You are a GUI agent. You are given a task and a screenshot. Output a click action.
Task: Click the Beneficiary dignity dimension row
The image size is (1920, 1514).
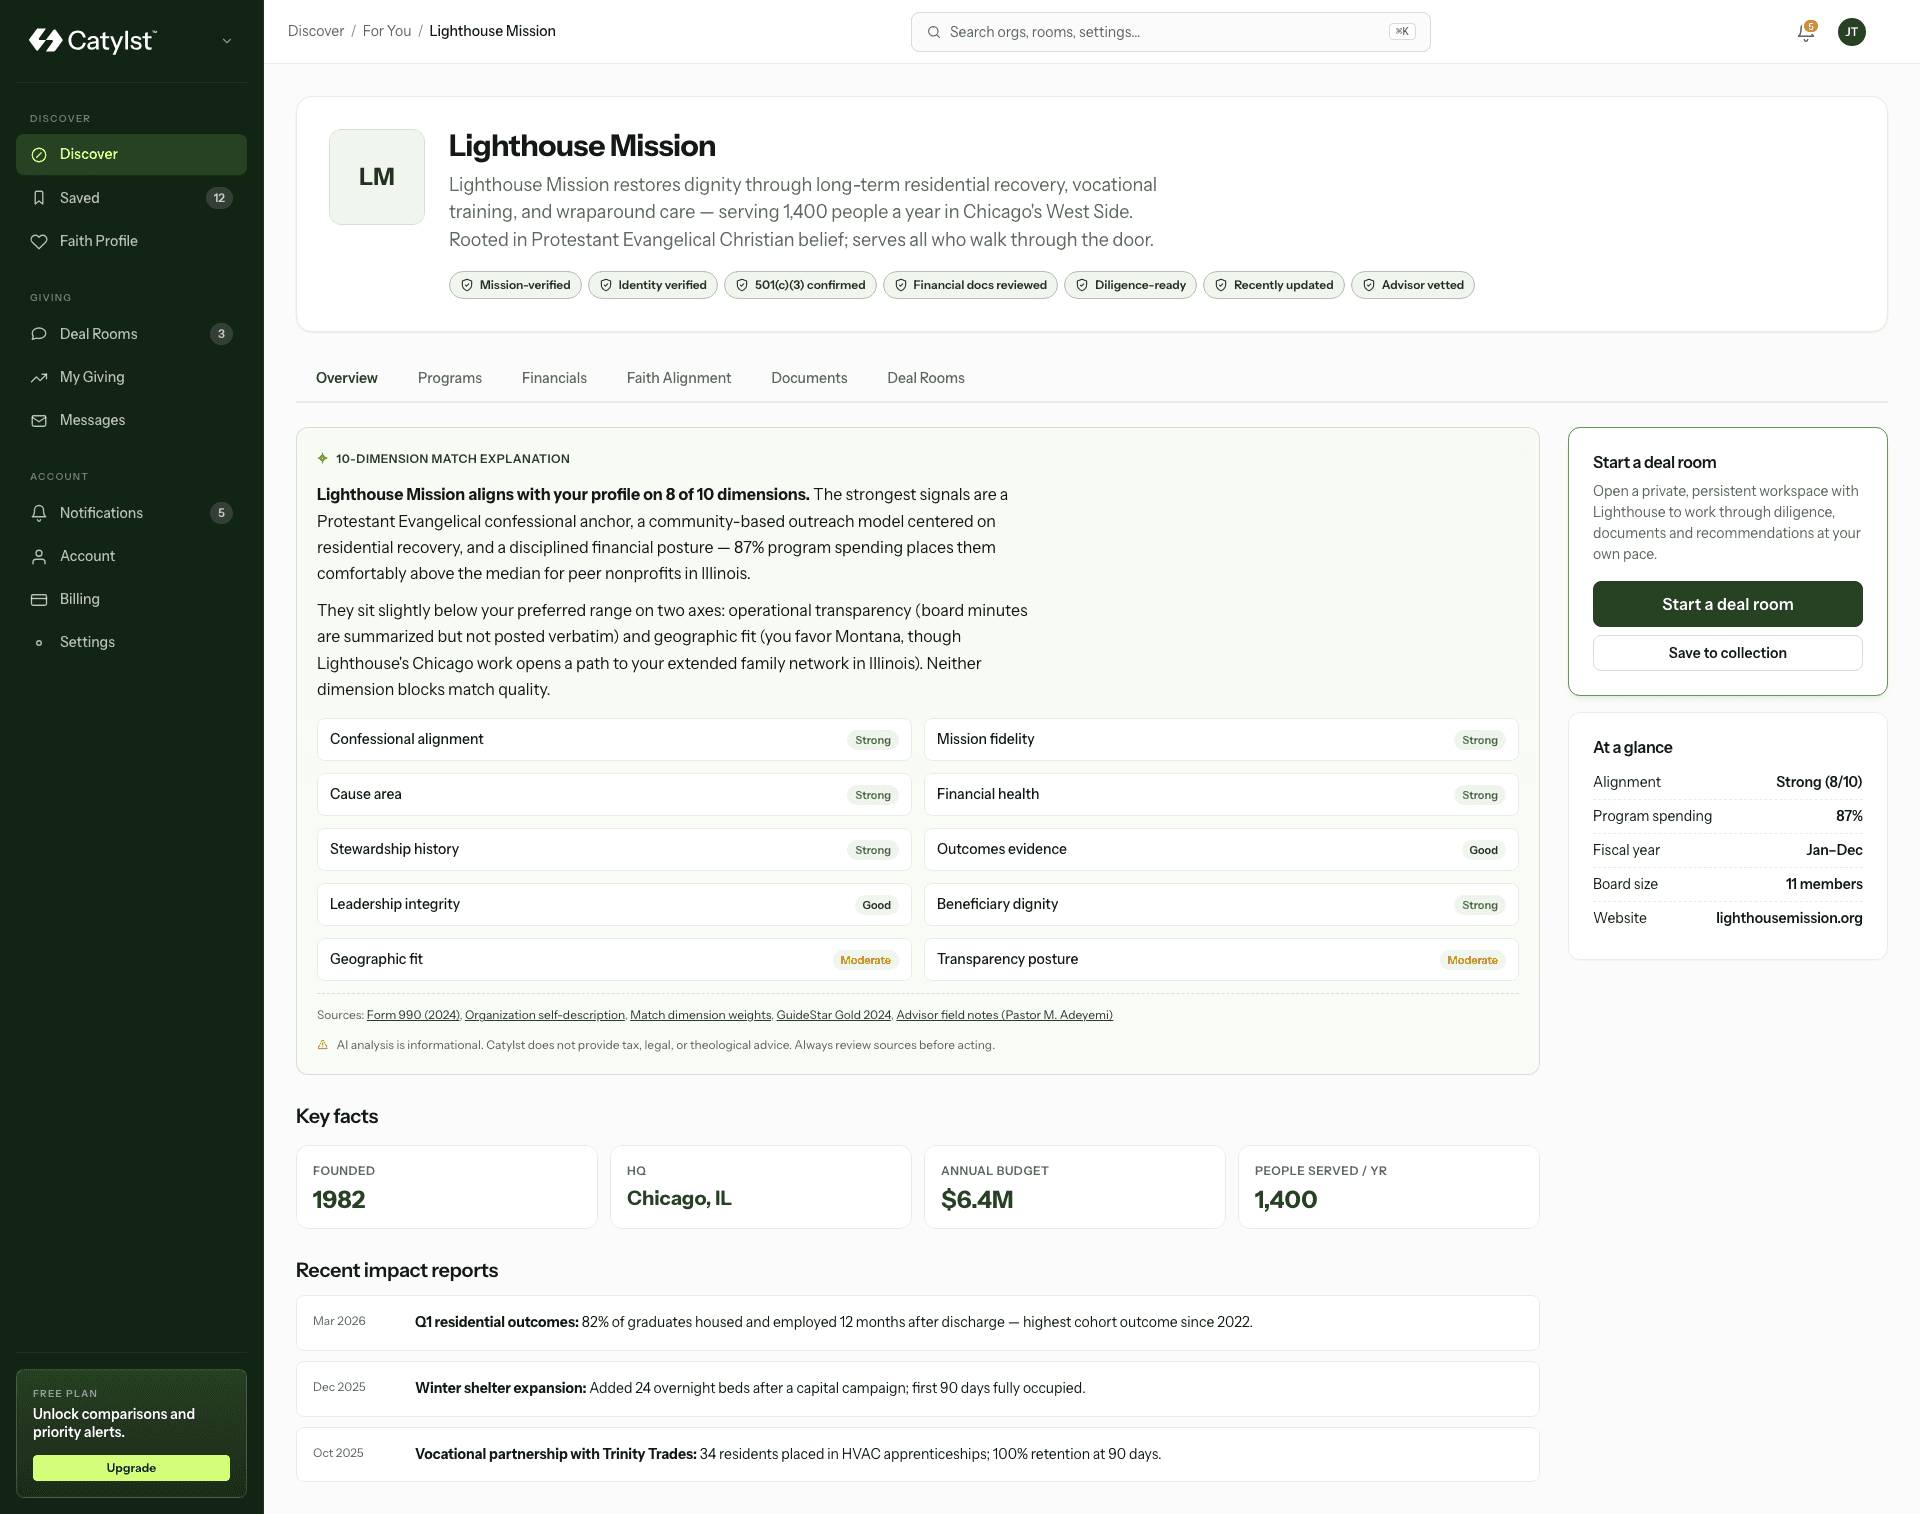pyautogui.click(x=1221, y=905)
